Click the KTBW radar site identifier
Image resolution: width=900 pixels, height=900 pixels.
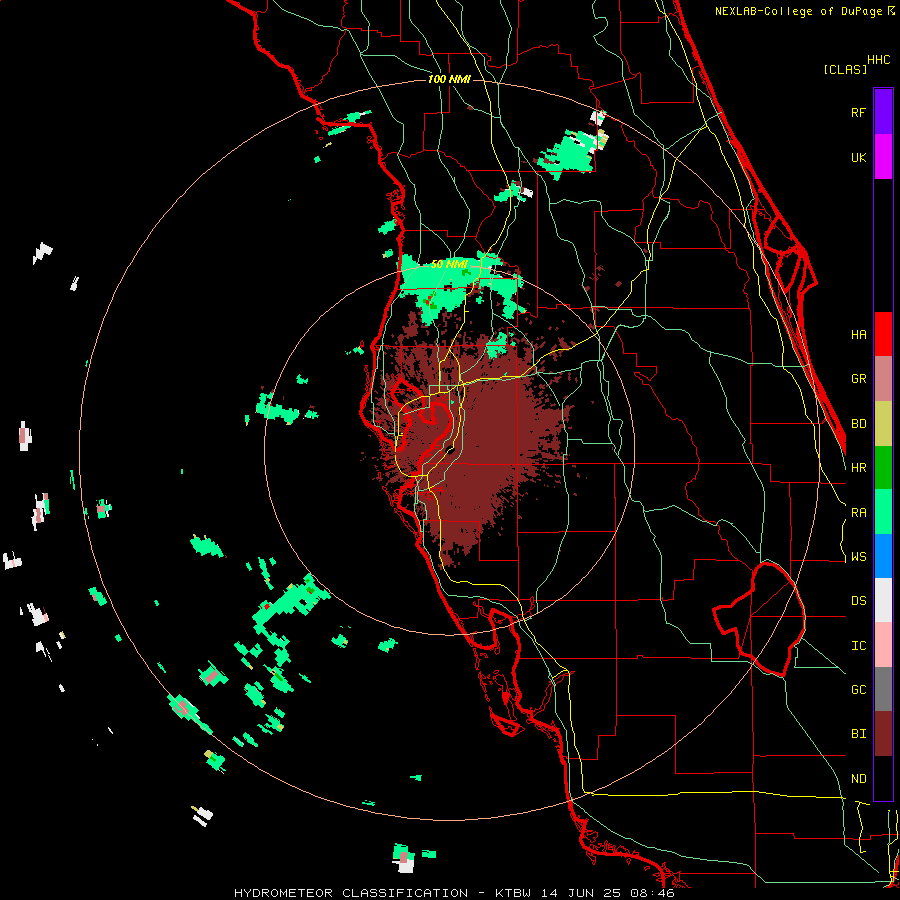[x=513, y=893]
